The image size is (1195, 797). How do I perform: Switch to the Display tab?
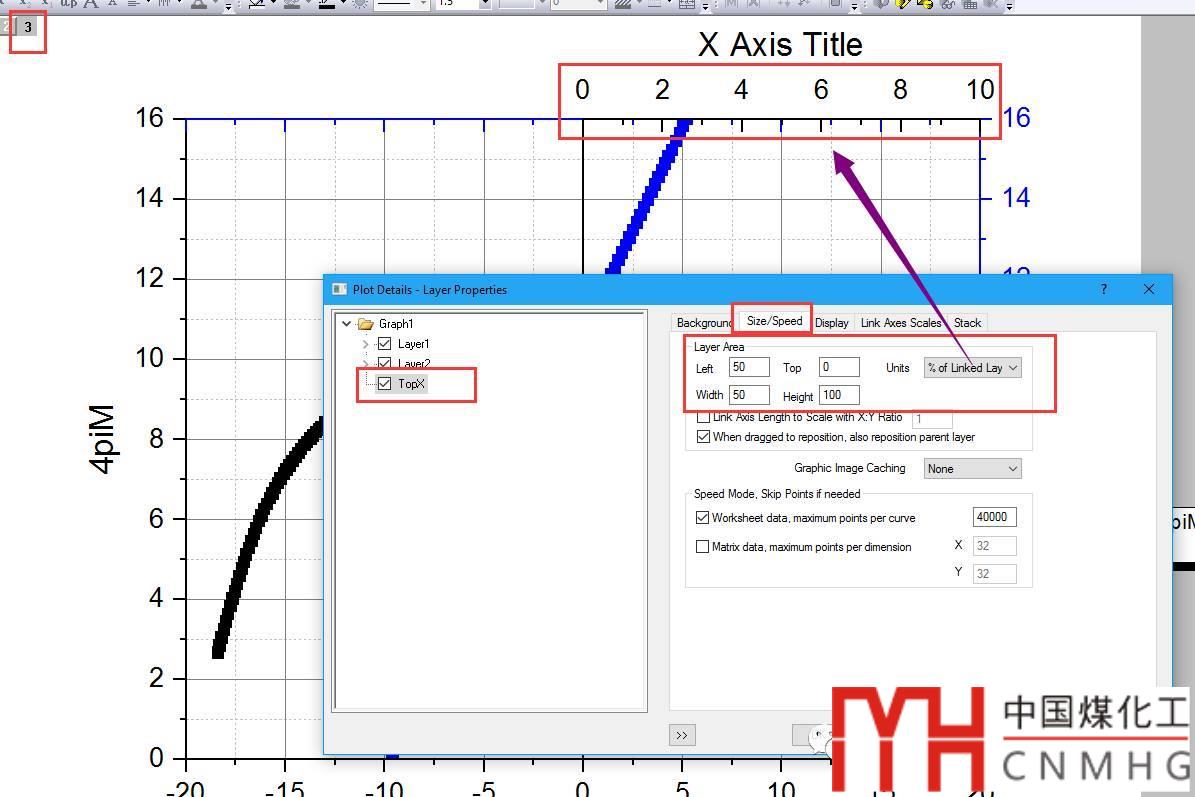pos(831,323)
